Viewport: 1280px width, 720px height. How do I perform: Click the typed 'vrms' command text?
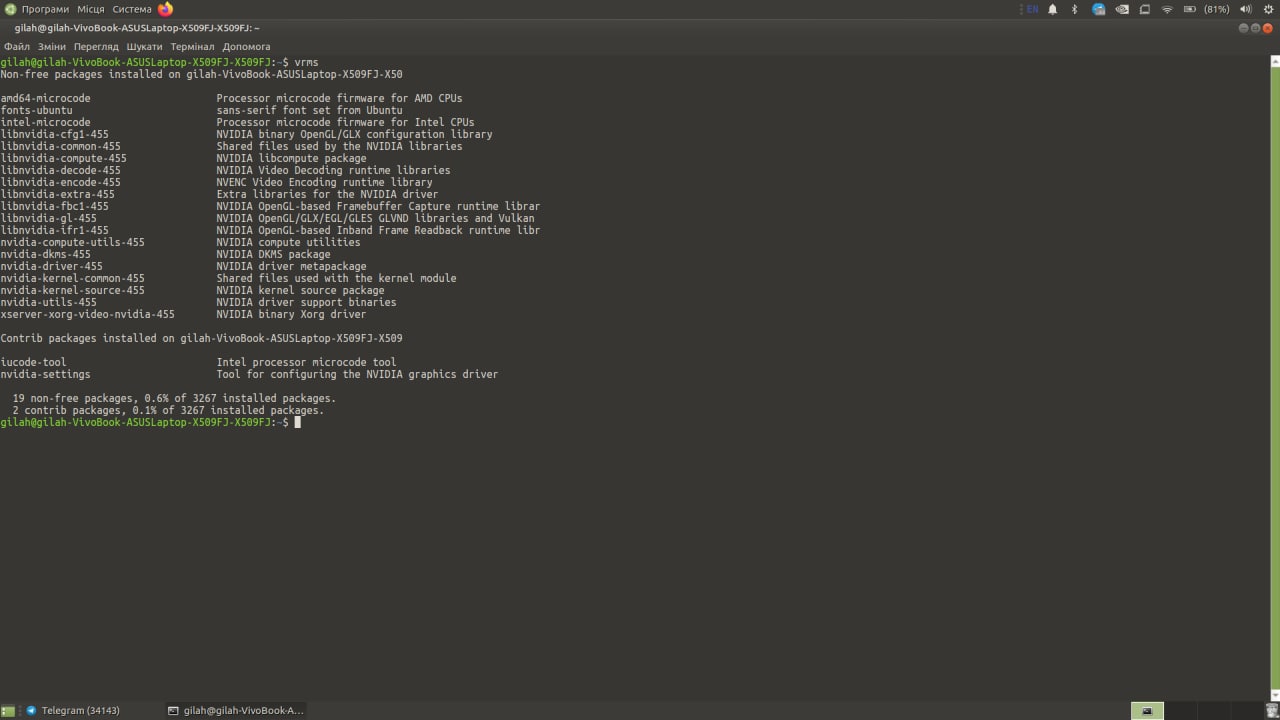tap(306, 62)
